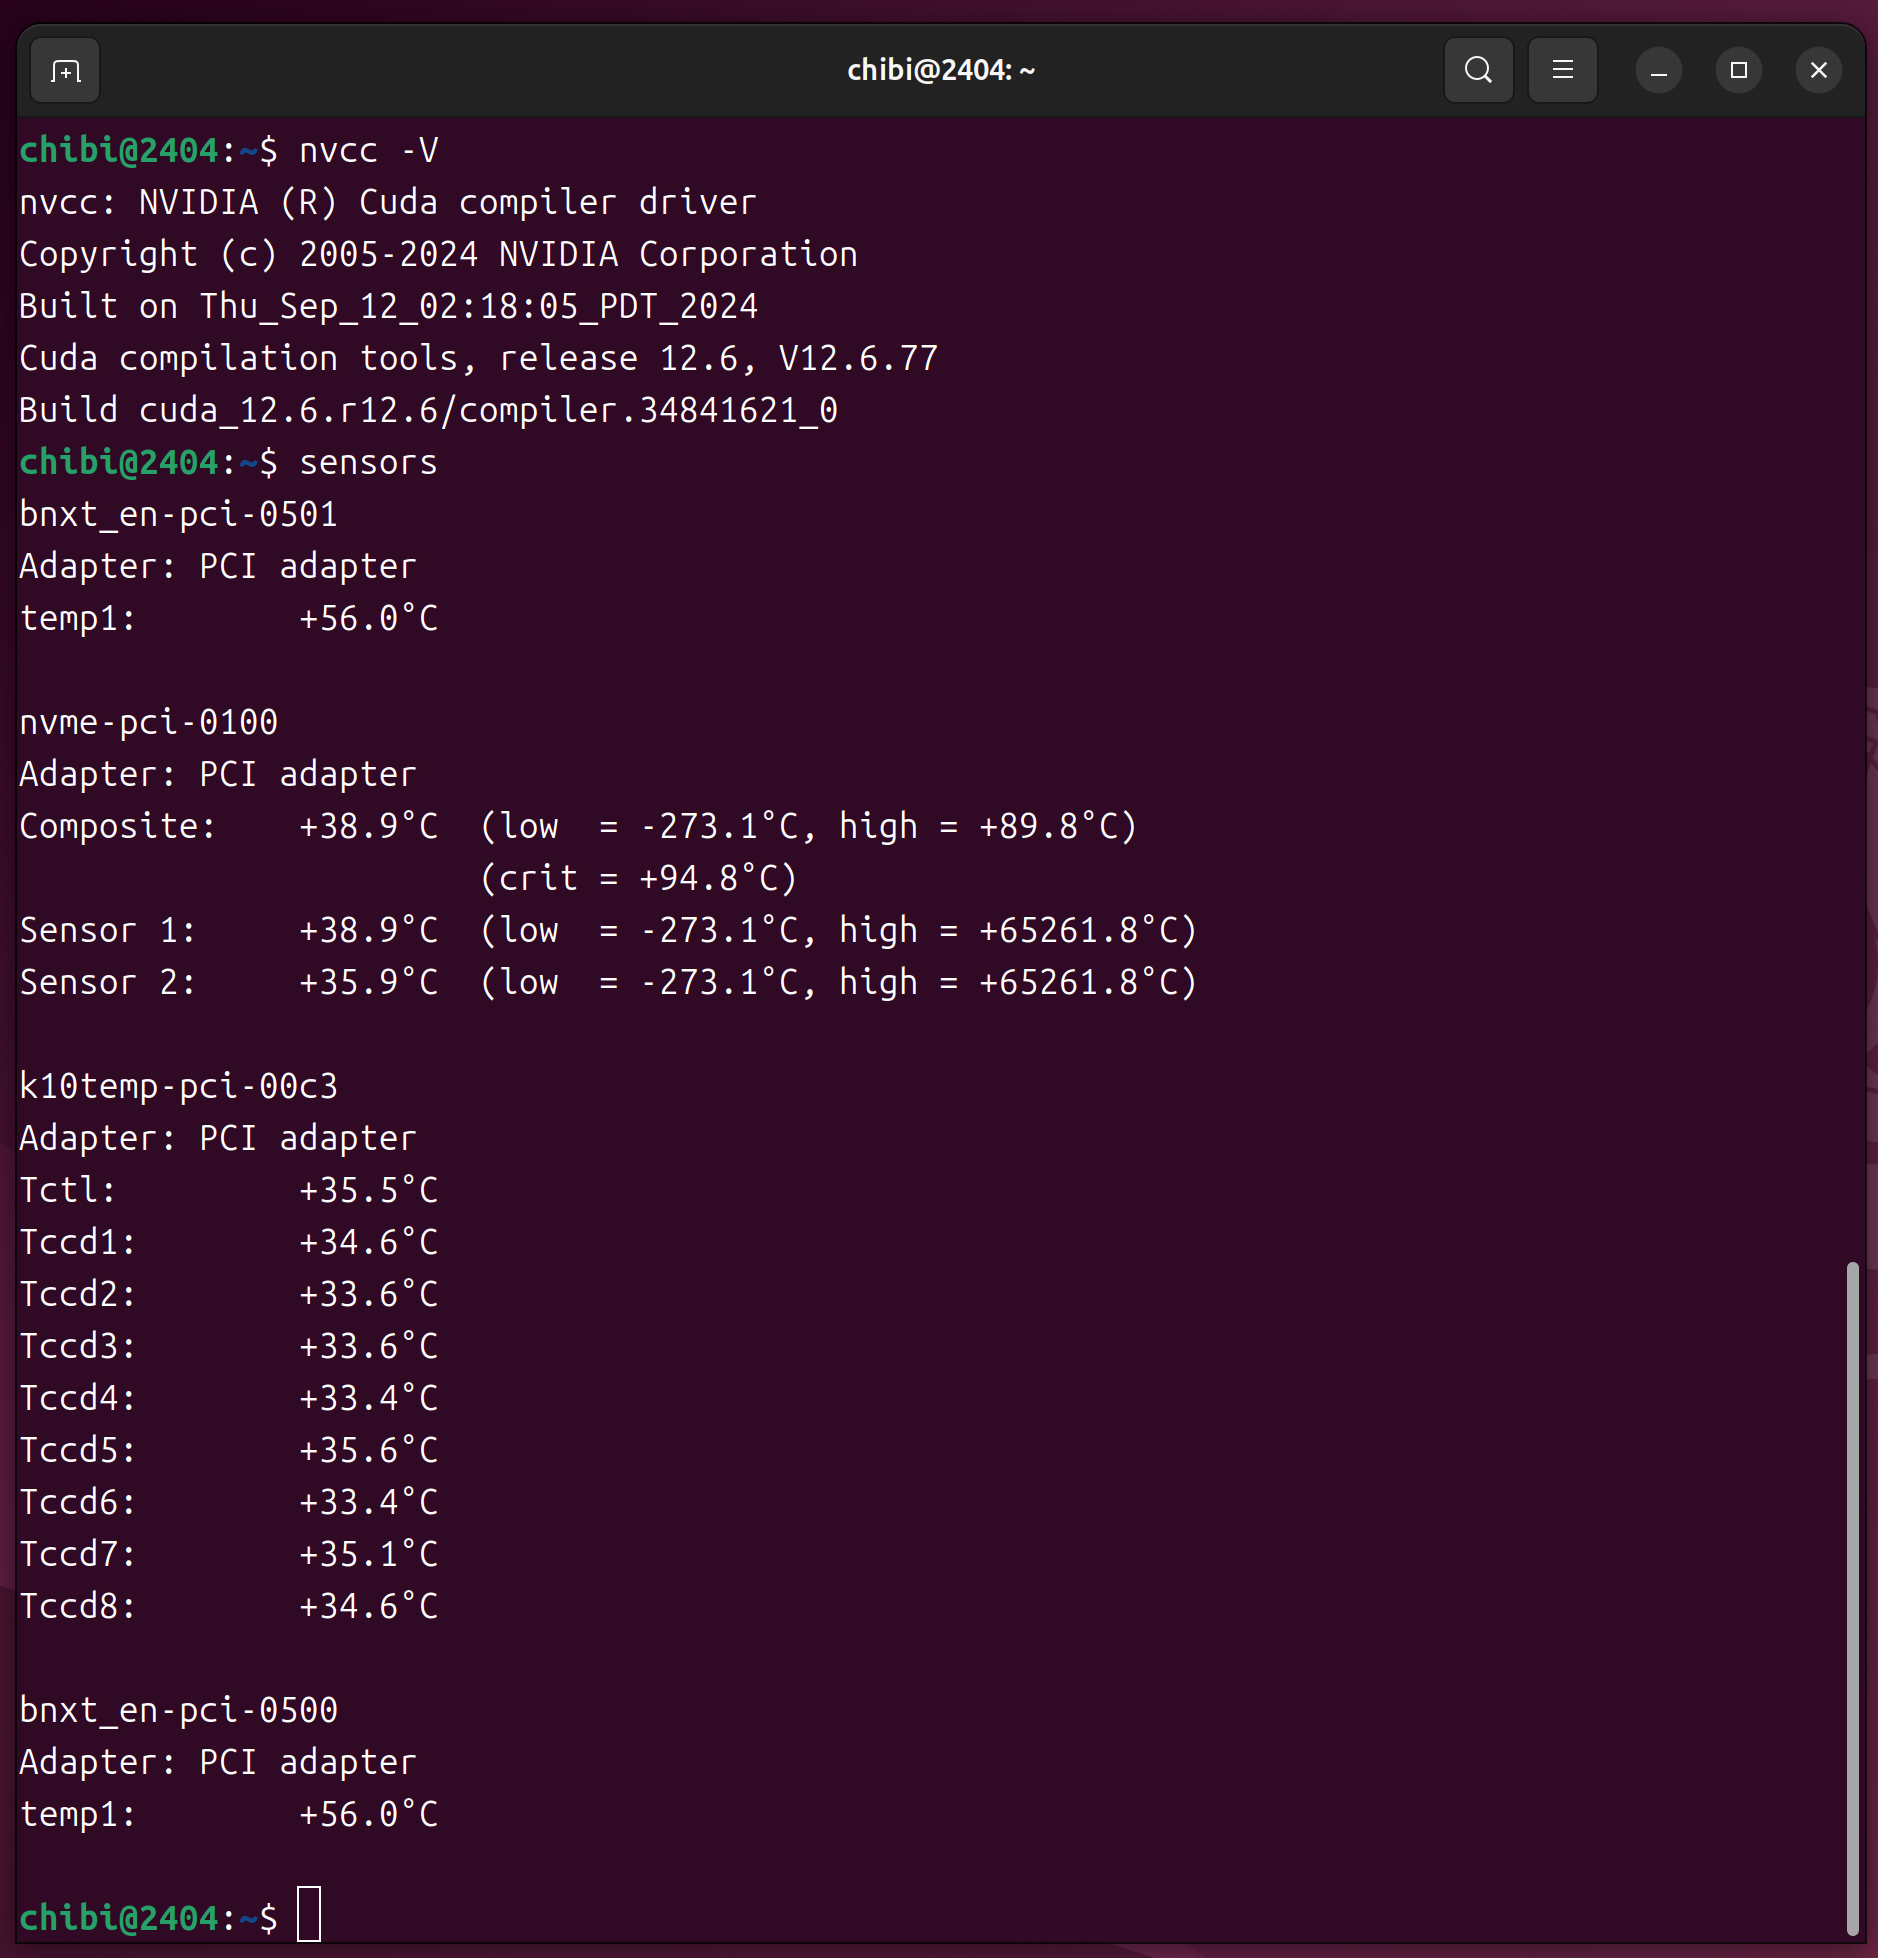Click the bnxt_en-pci-0500 heading
This screenshot has width=1878, height=1958.
(178, 1711)
